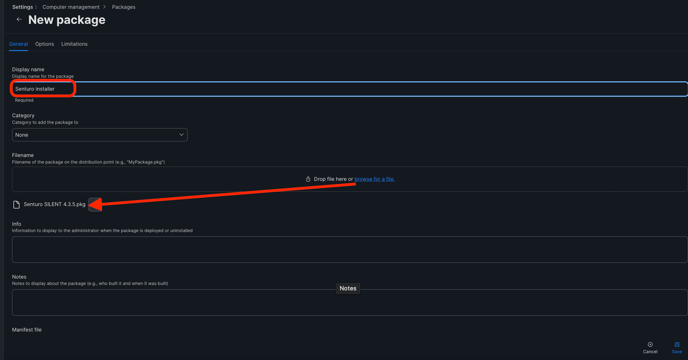Screen dimensions: 688x360
Task: Click the browse for a file link
Action: coord(374,179)
